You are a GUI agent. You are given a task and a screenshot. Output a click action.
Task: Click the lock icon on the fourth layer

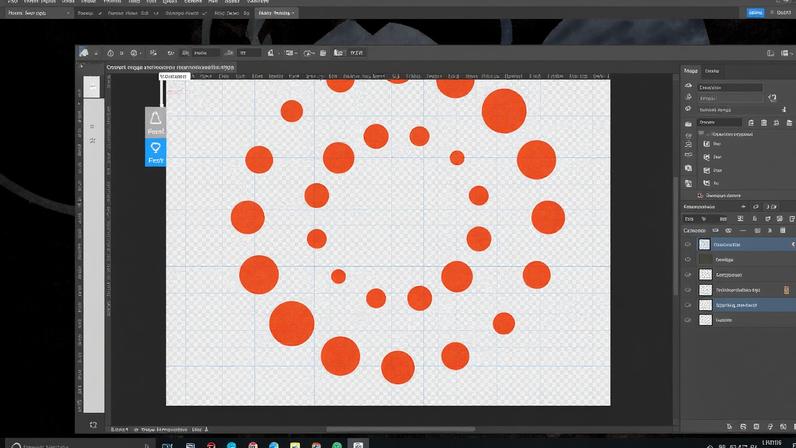click(785, 290)
